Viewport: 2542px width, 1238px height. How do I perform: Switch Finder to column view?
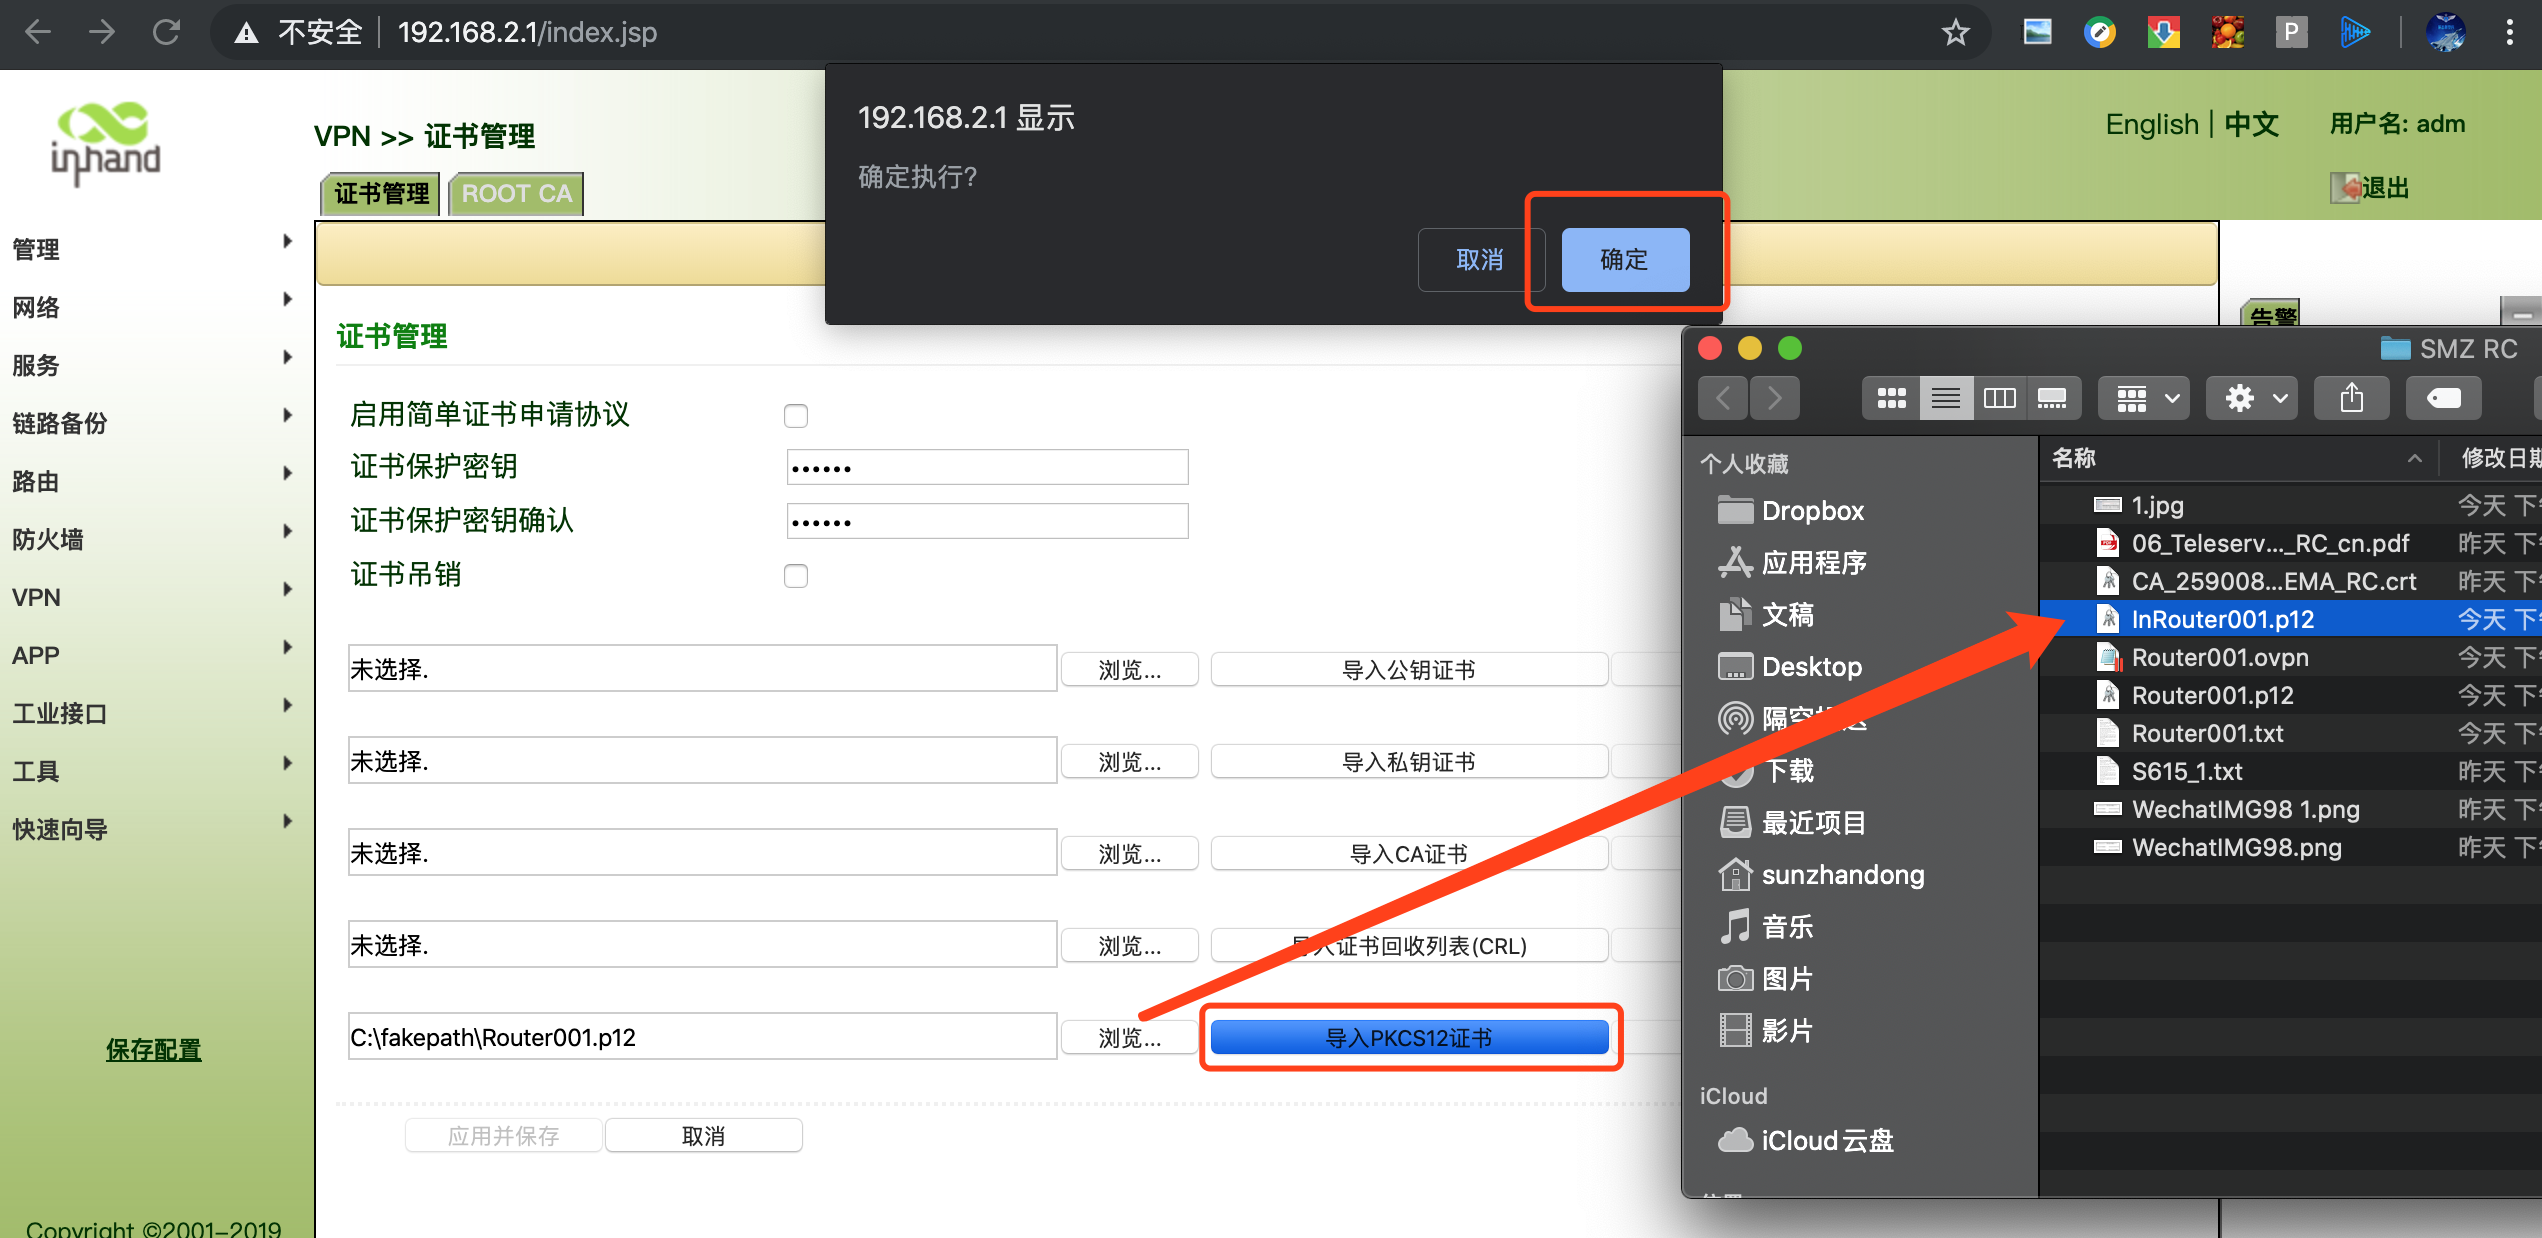tap(1999, 399)
